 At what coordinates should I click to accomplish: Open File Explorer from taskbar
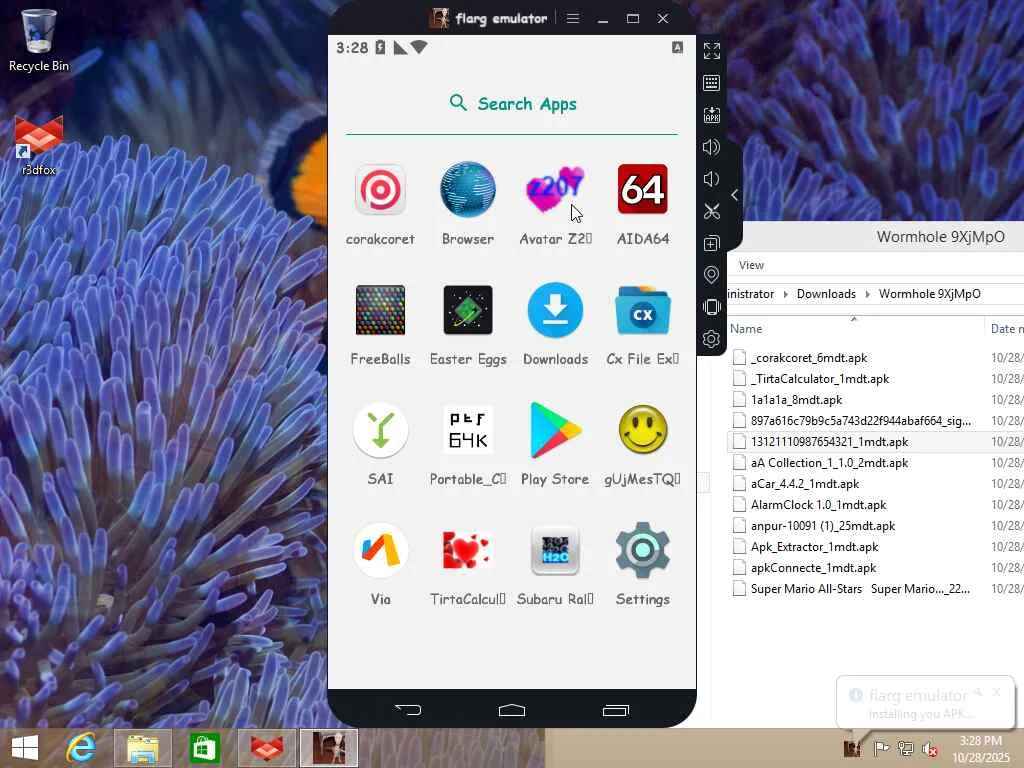(x=143, y=748)
